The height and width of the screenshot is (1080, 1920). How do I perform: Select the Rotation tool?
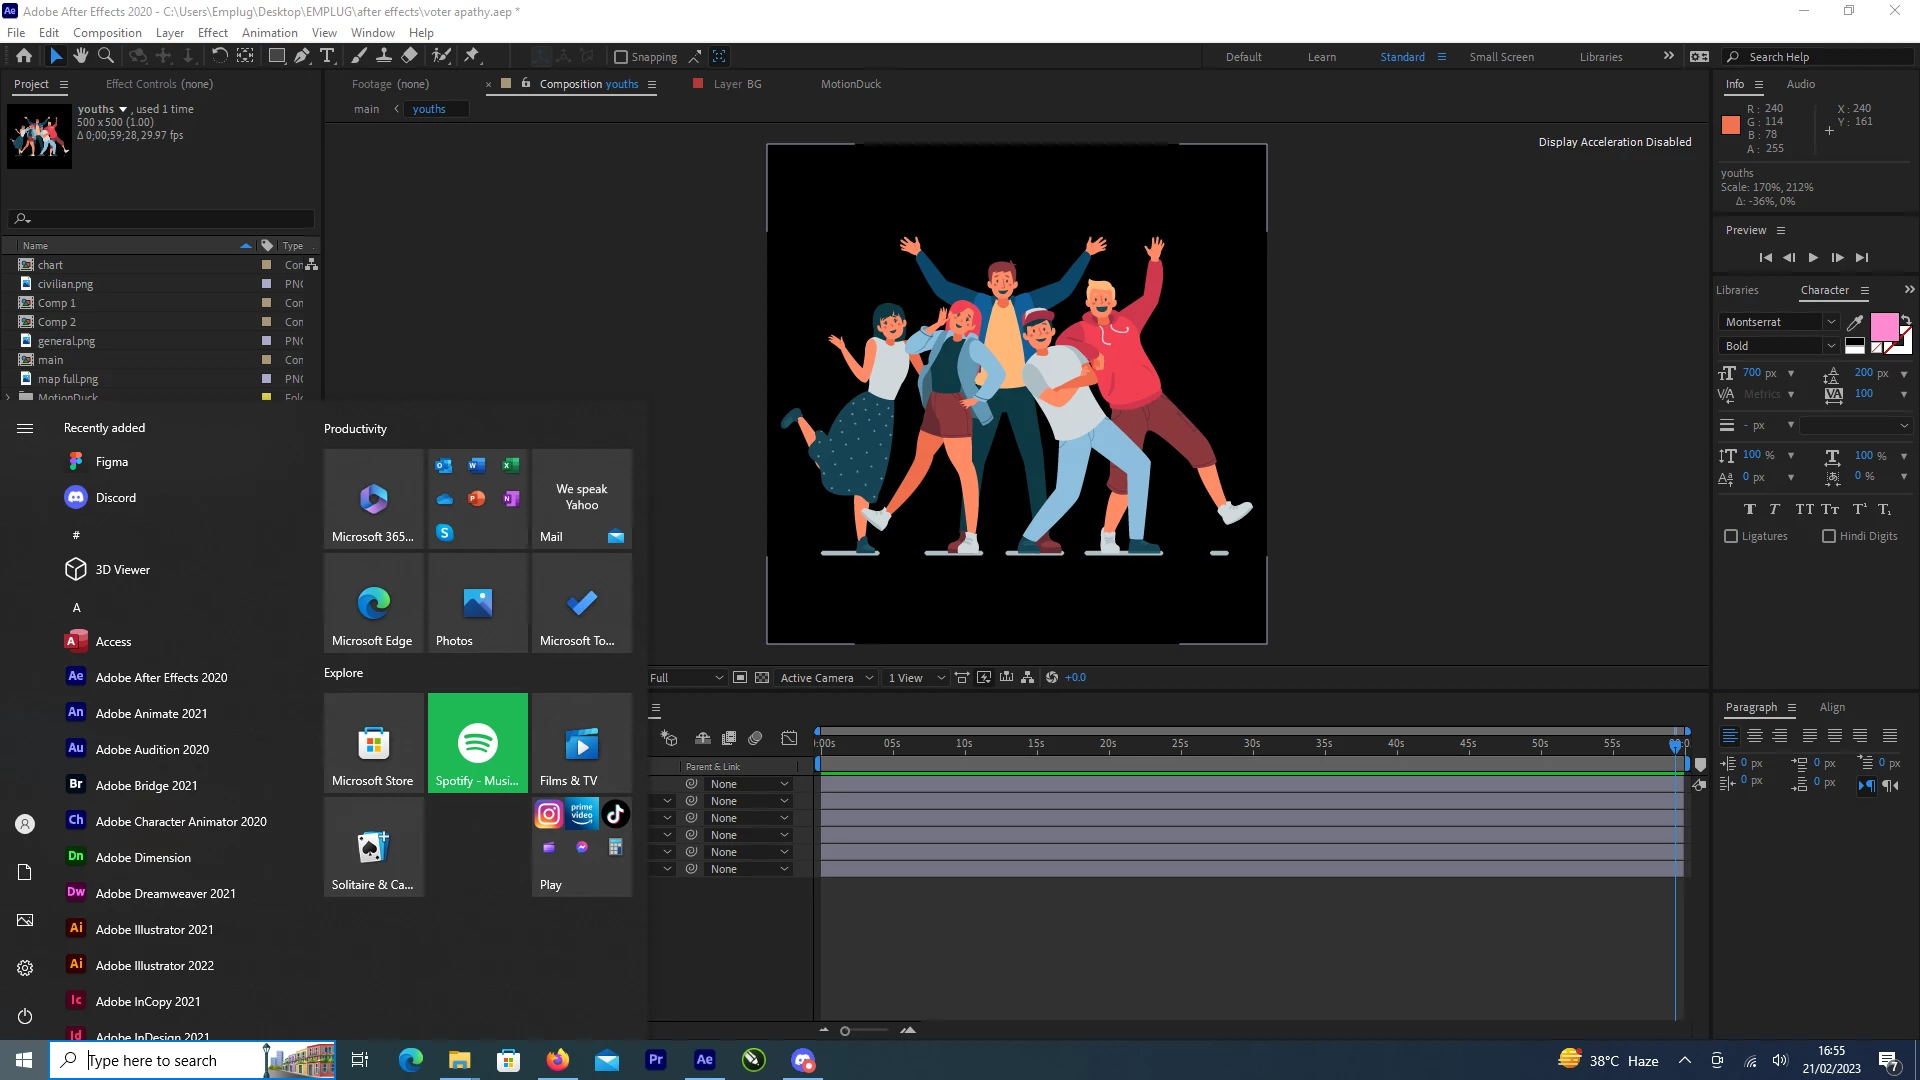click(219, 56)
